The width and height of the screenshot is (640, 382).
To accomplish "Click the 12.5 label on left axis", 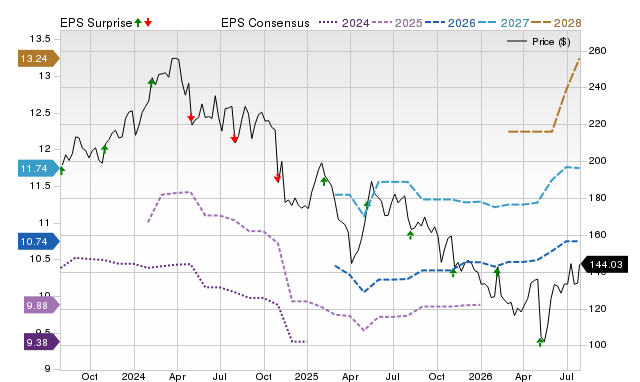I will [x=40, y=113].
